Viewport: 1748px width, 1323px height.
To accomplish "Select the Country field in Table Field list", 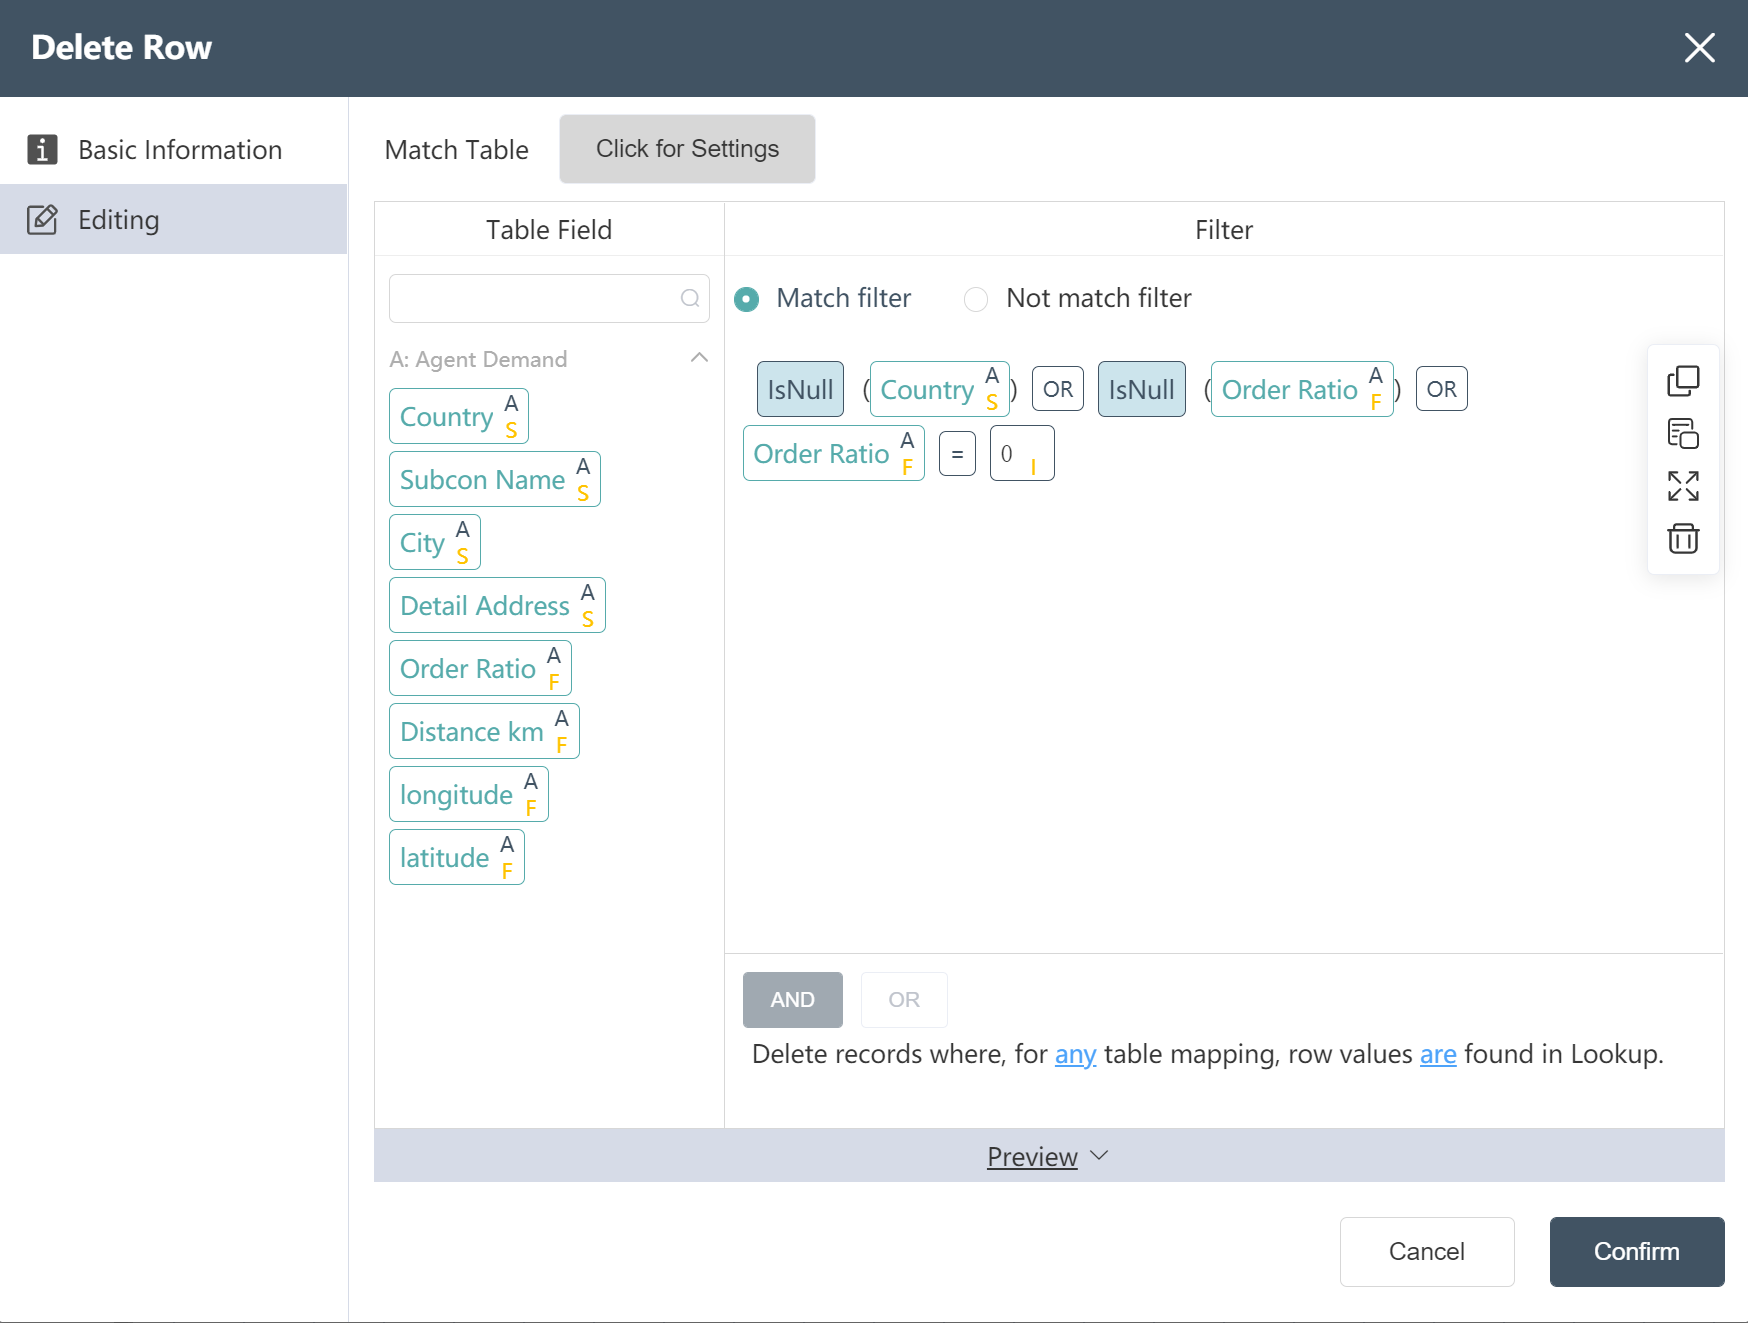I will [x=459, y=416].
